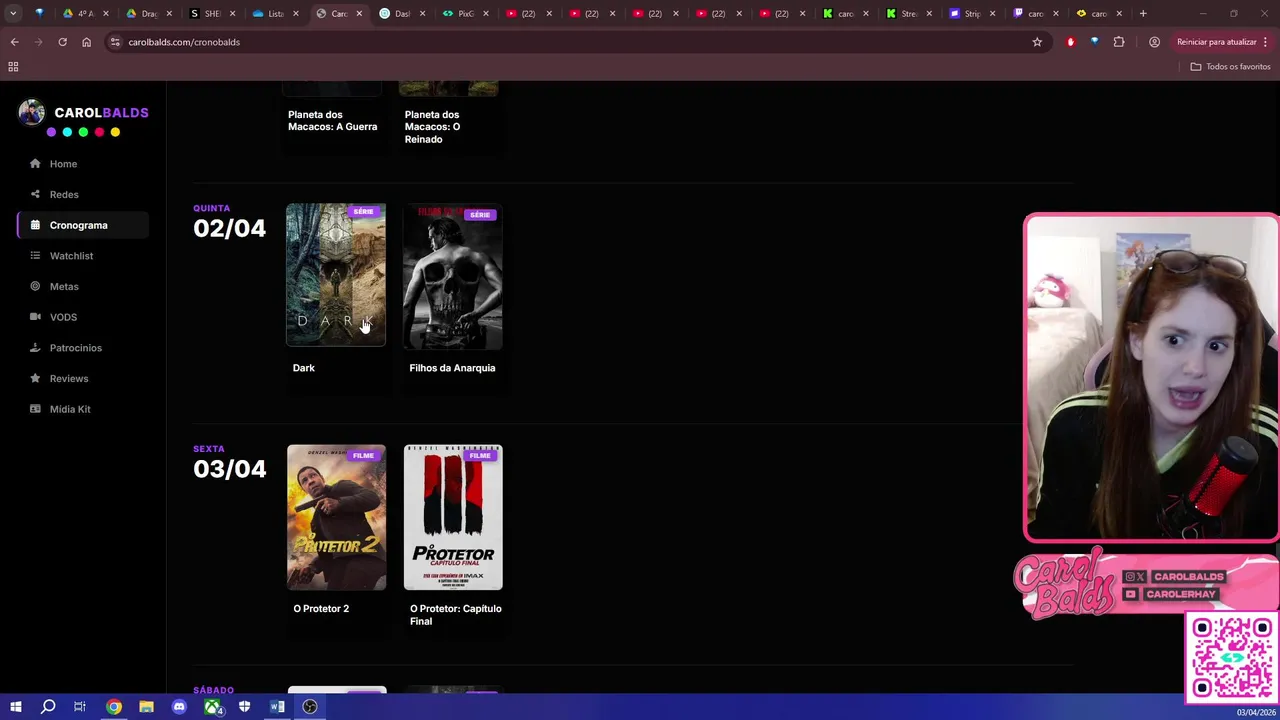The image size is (1280, 720).
Task: Open Windows taskbar search
Action: point(48,707)
